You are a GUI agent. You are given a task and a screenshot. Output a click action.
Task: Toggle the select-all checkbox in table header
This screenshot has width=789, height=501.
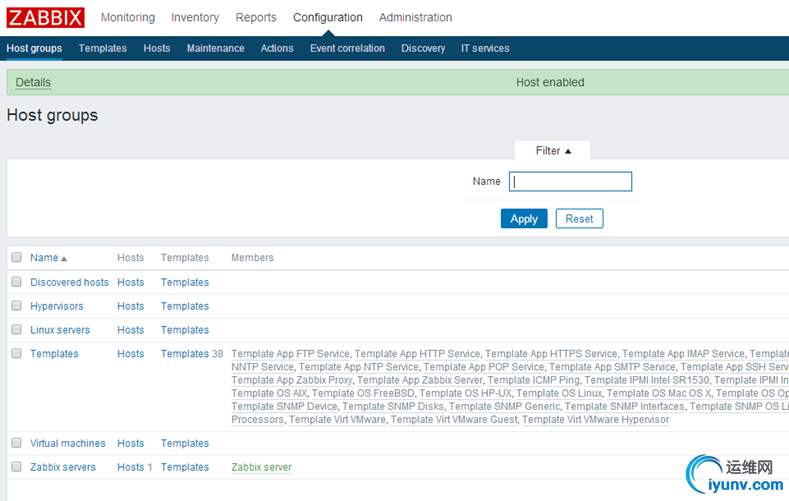tap(17, 257)
